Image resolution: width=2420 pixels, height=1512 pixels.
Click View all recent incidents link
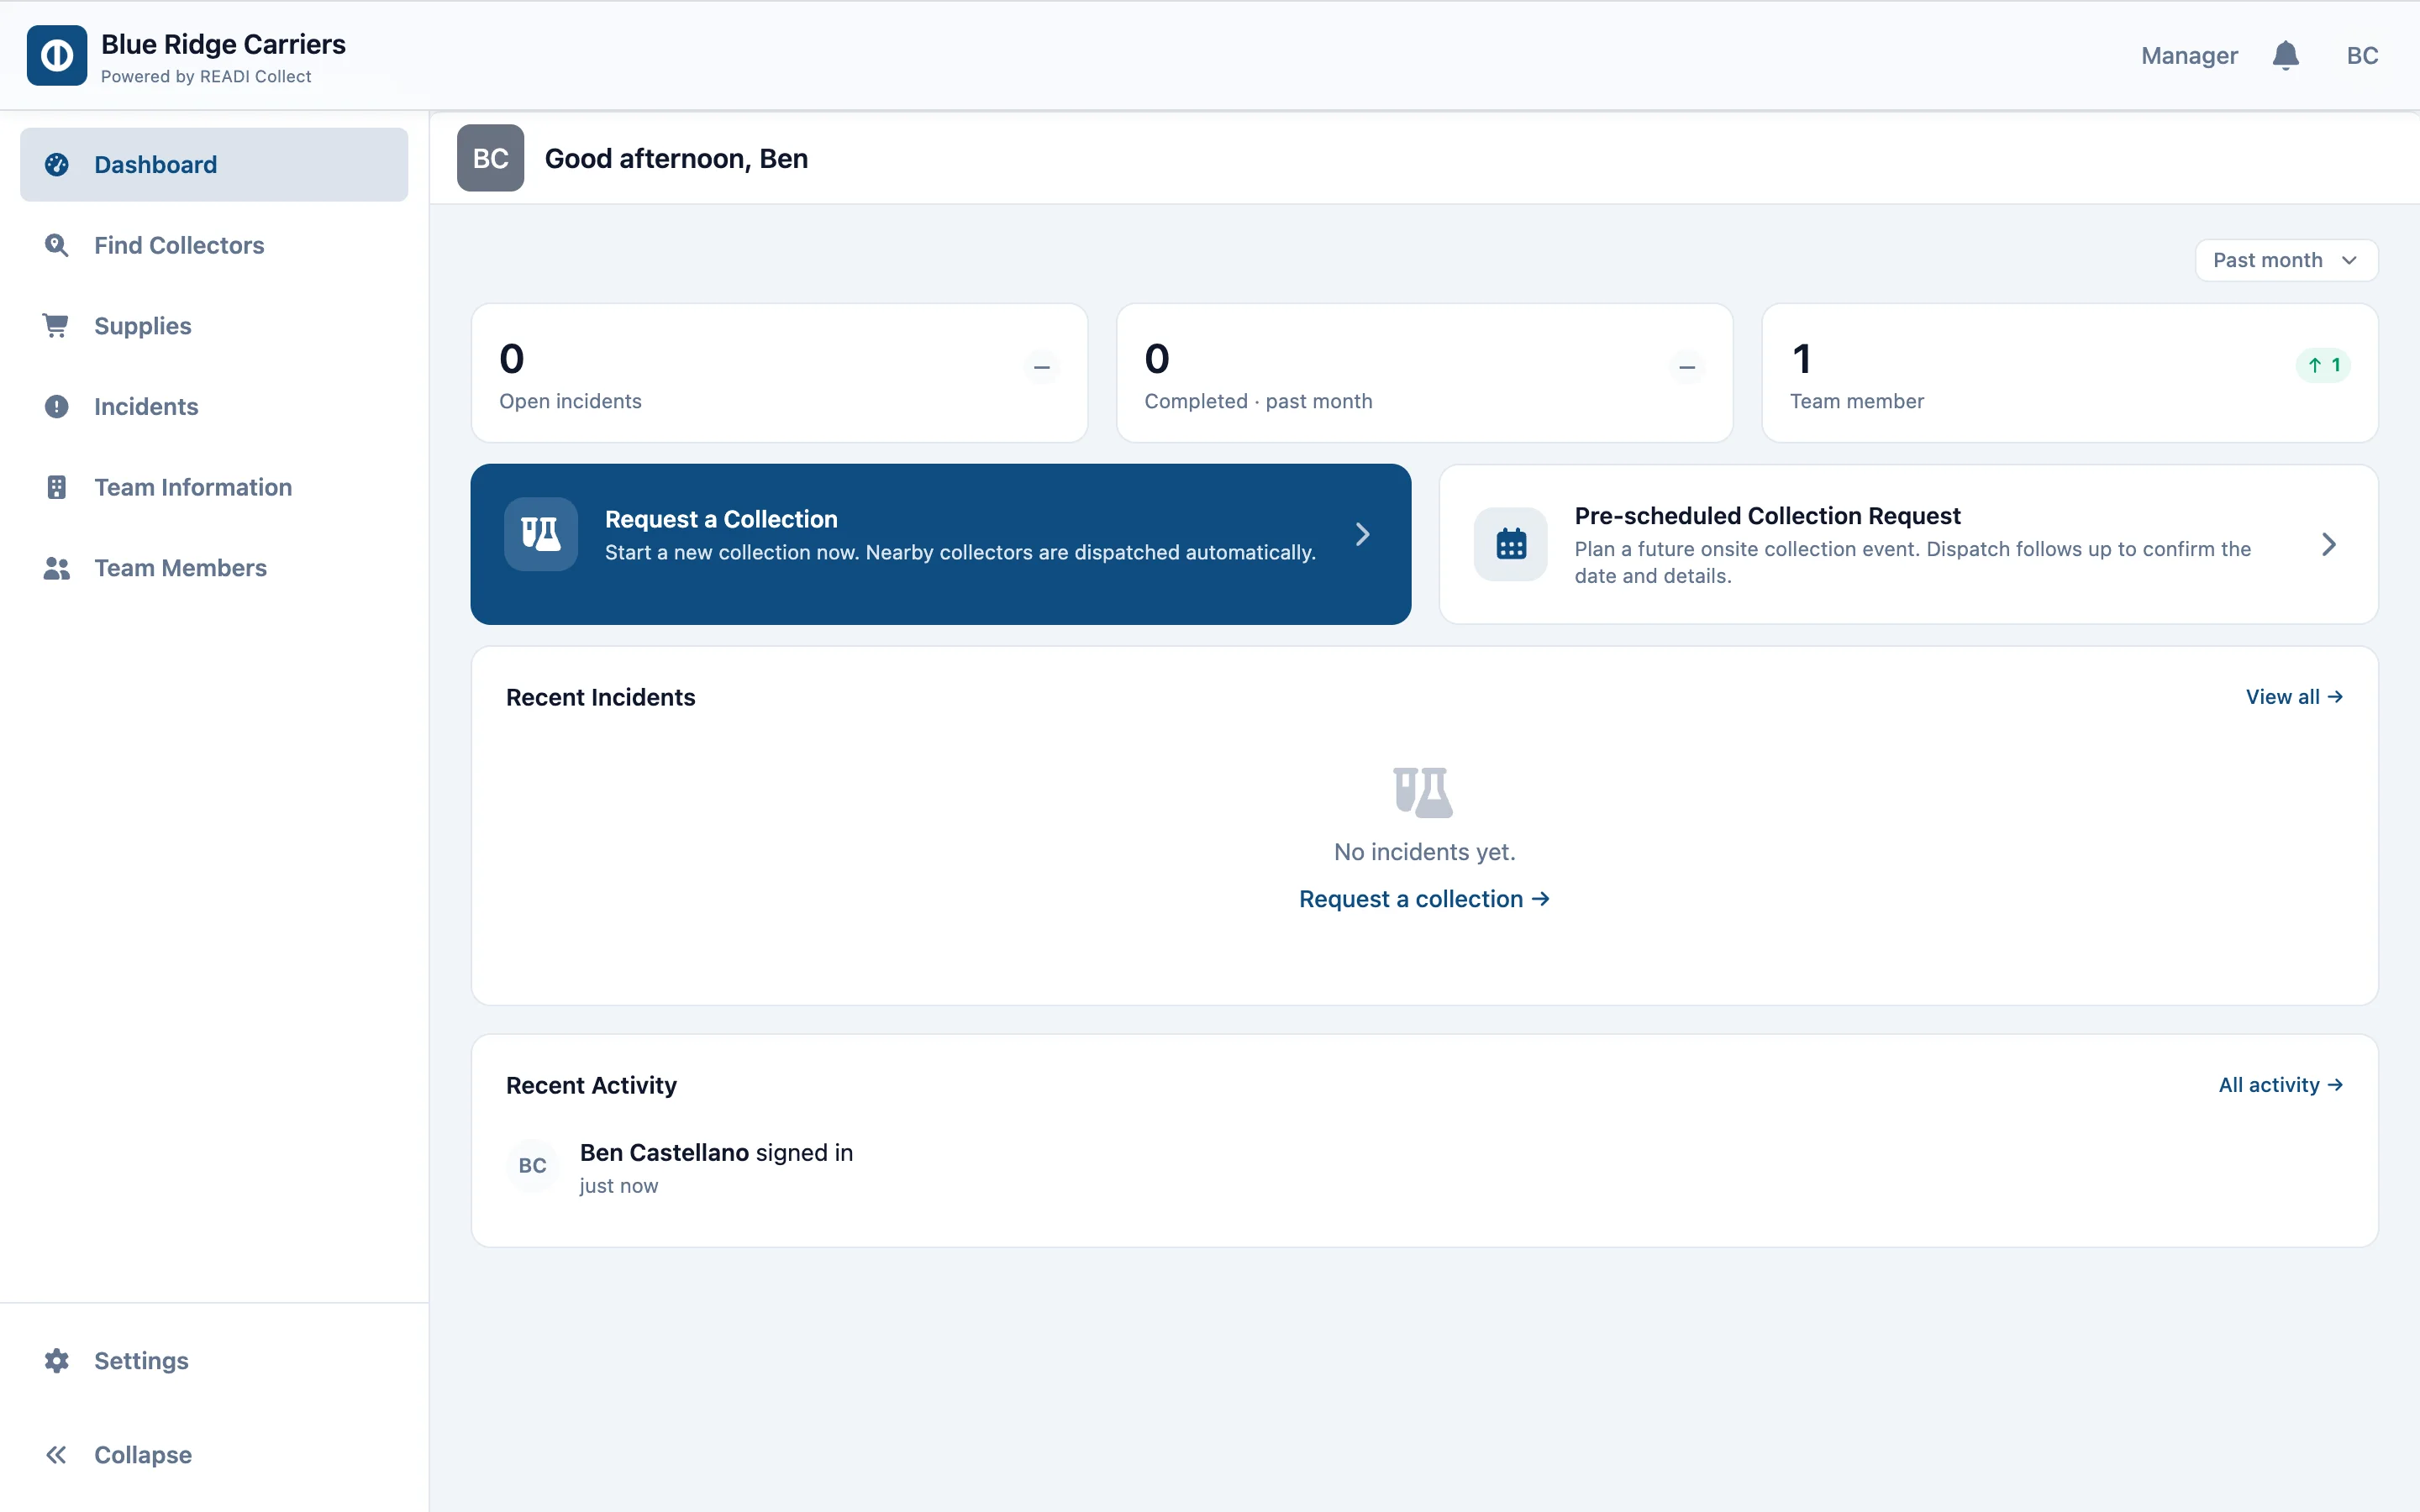point(2294,697)
